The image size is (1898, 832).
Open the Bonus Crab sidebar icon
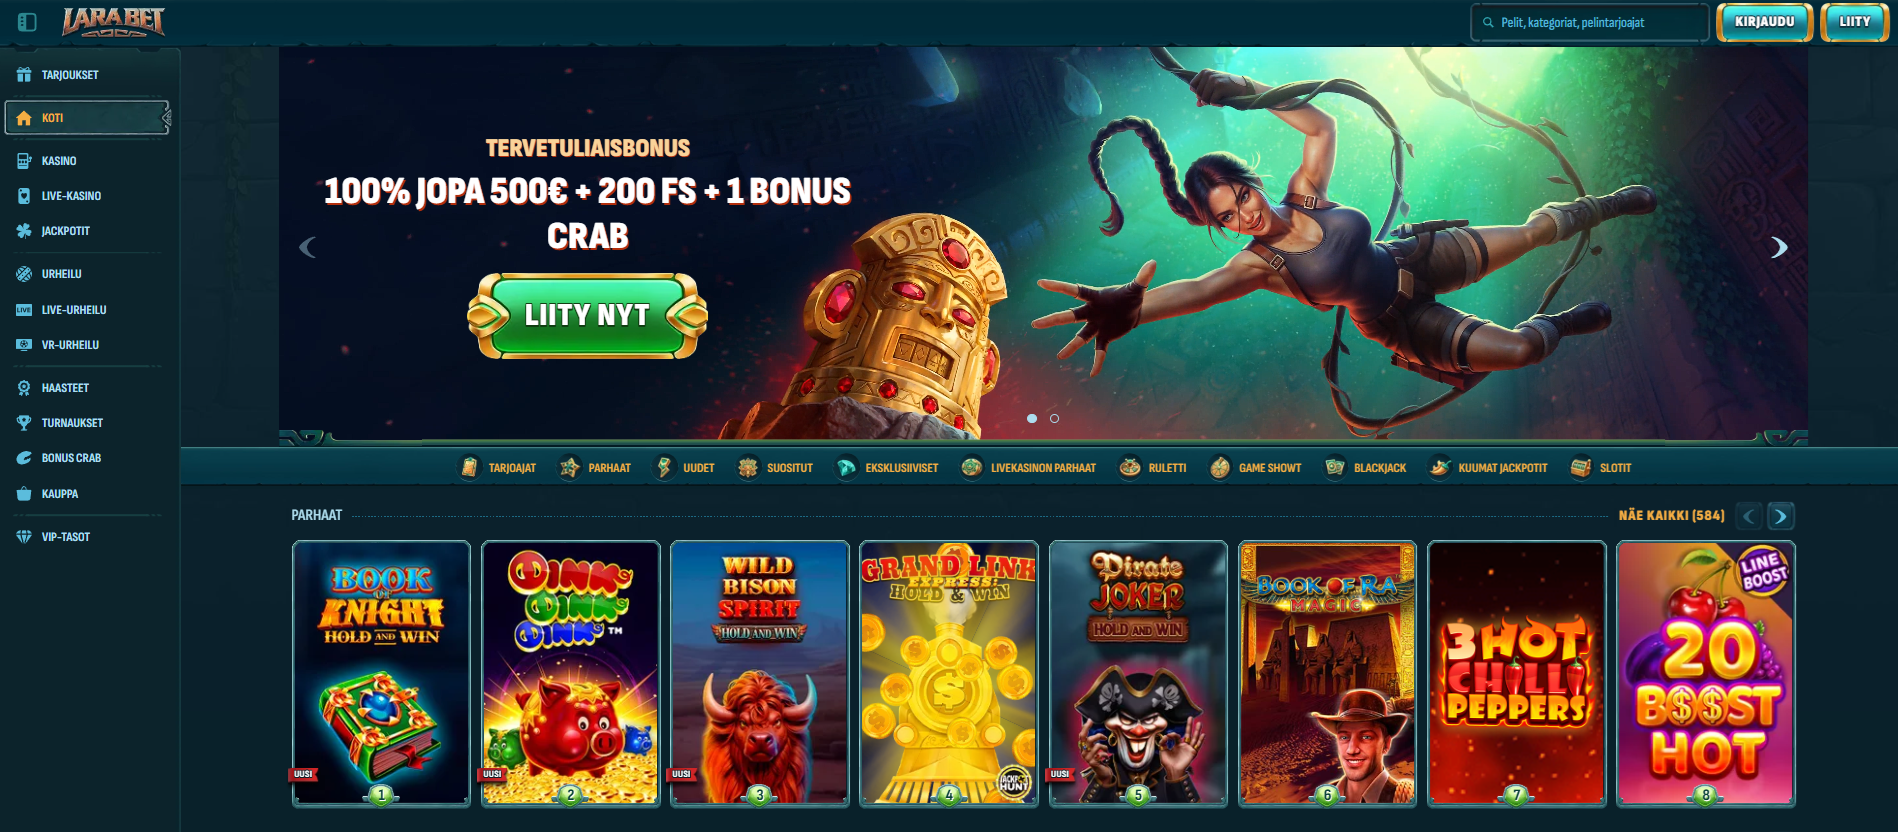24,458
